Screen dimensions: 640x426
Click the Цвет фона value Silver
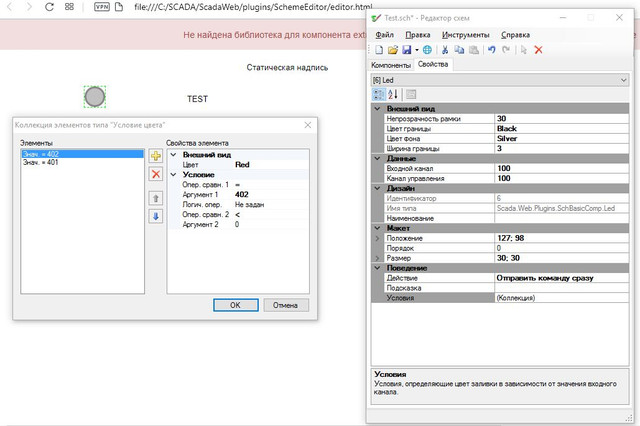562,138
